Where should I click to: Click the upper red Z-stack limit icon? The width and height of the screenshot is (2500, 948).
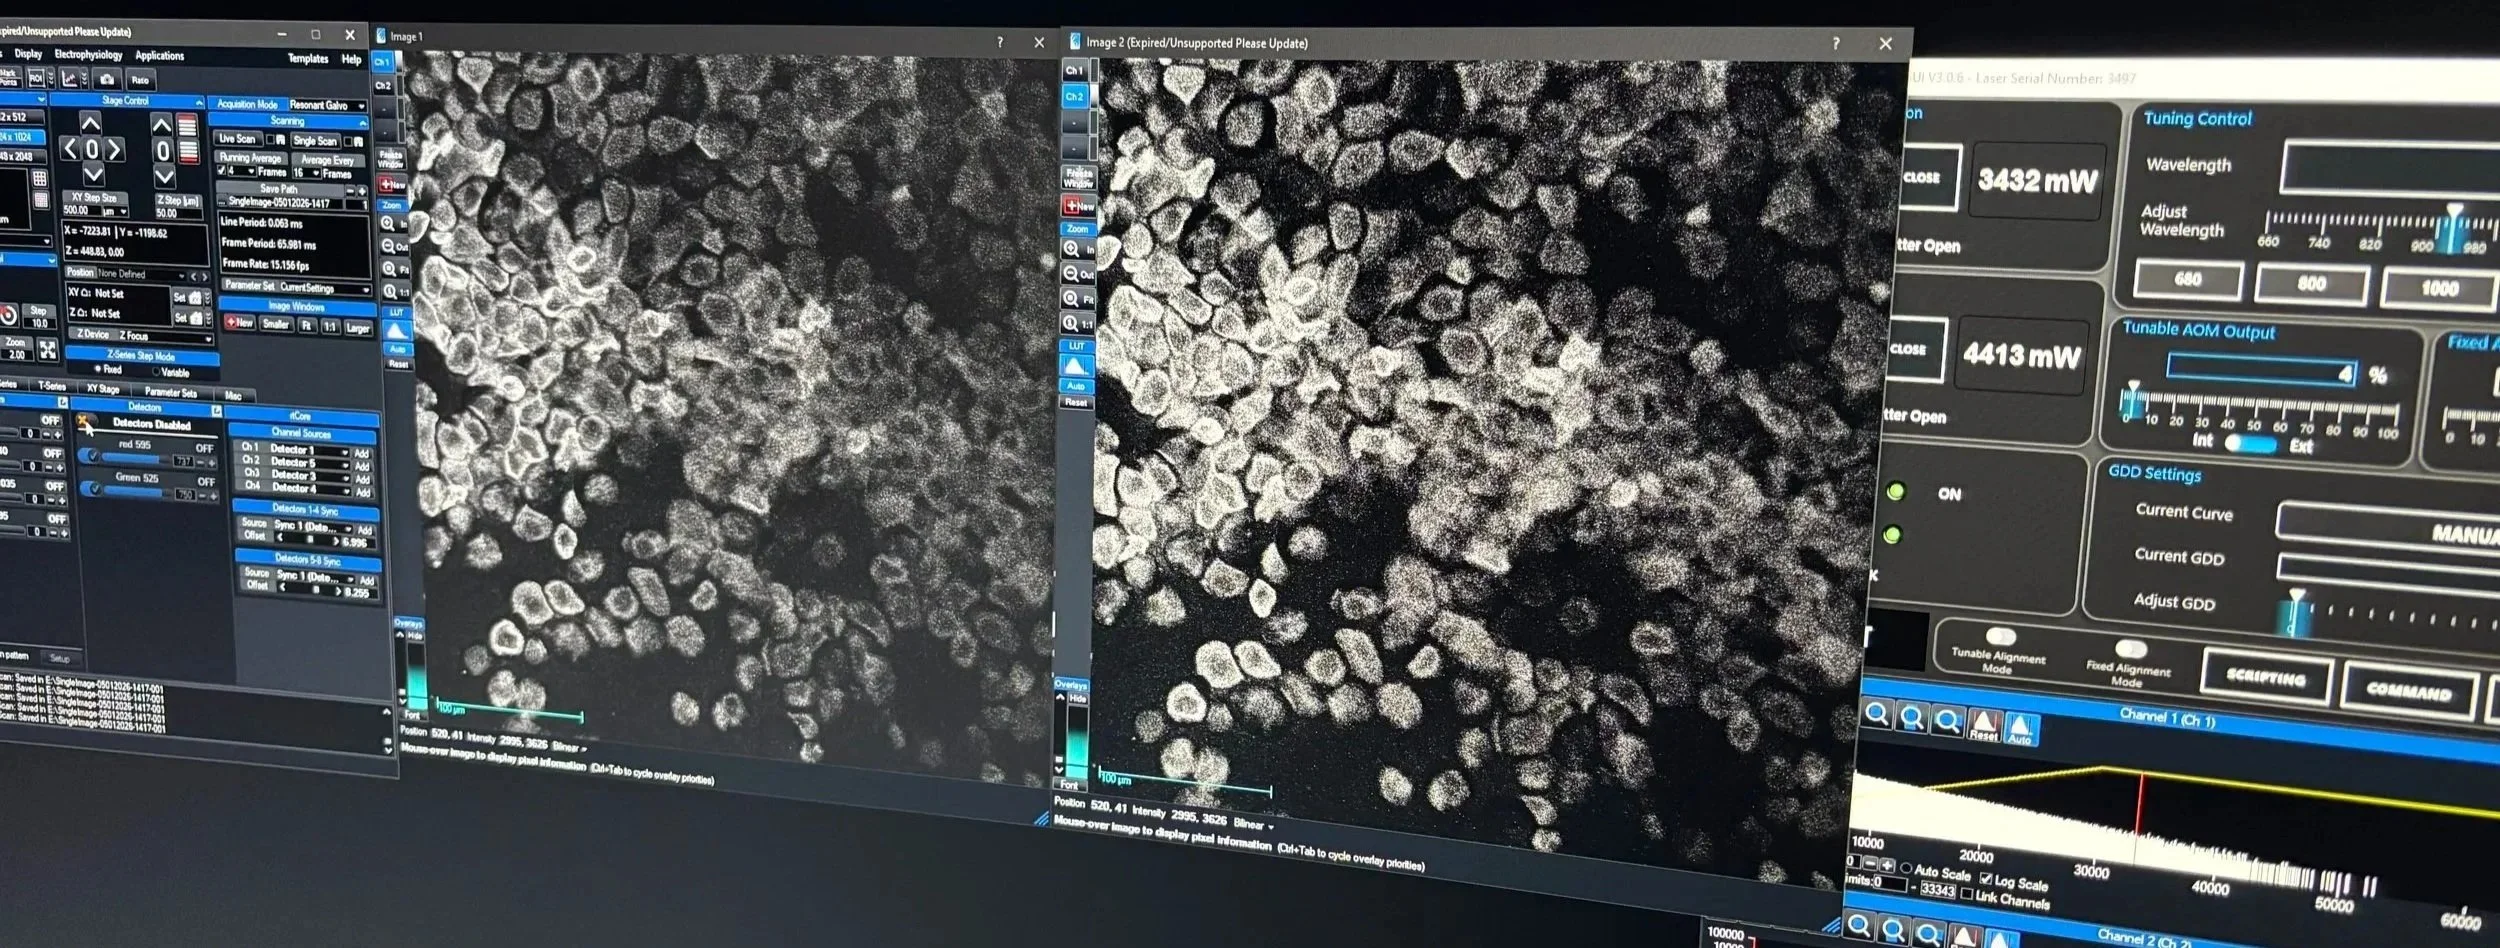[x=187, y=124]
